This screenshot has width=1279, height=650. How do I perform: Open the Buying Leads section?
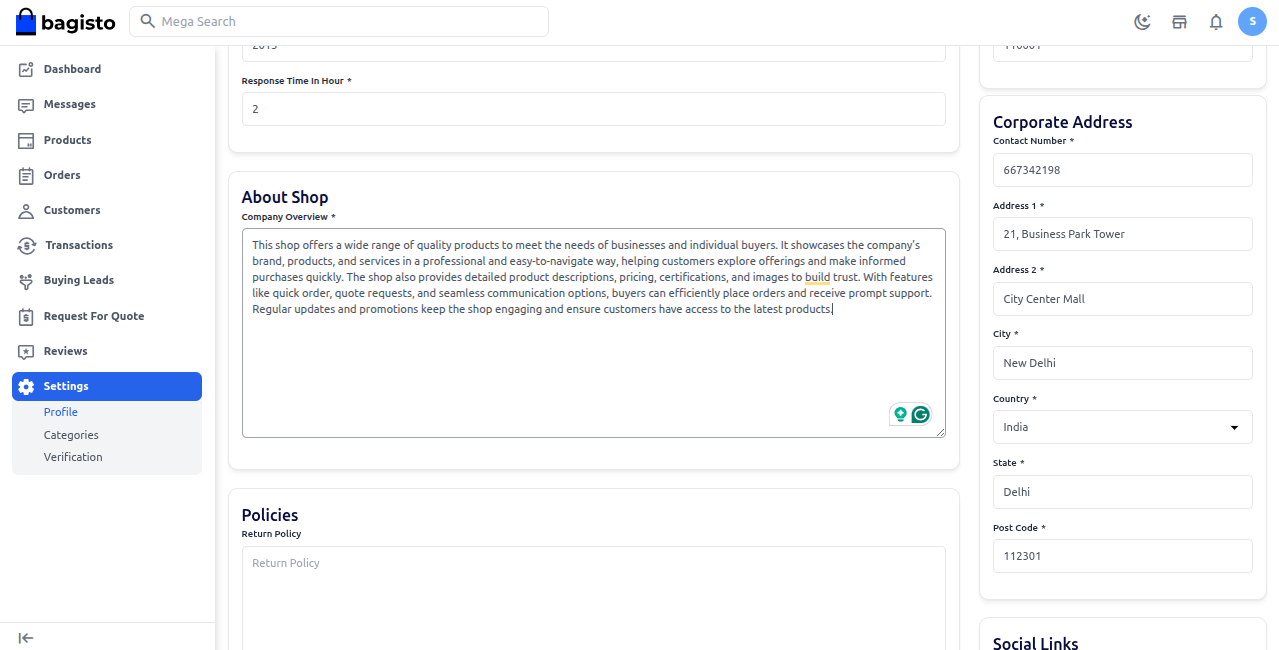tap(78, 280)
